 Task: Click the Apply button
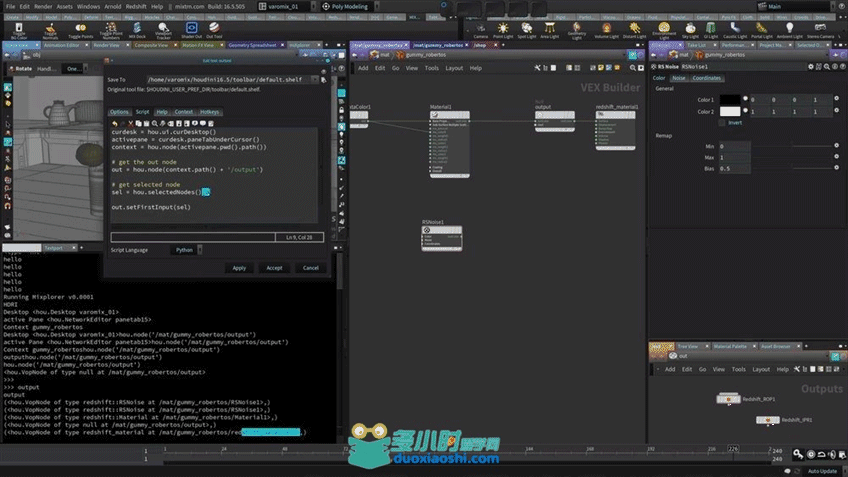coord(239,268)
